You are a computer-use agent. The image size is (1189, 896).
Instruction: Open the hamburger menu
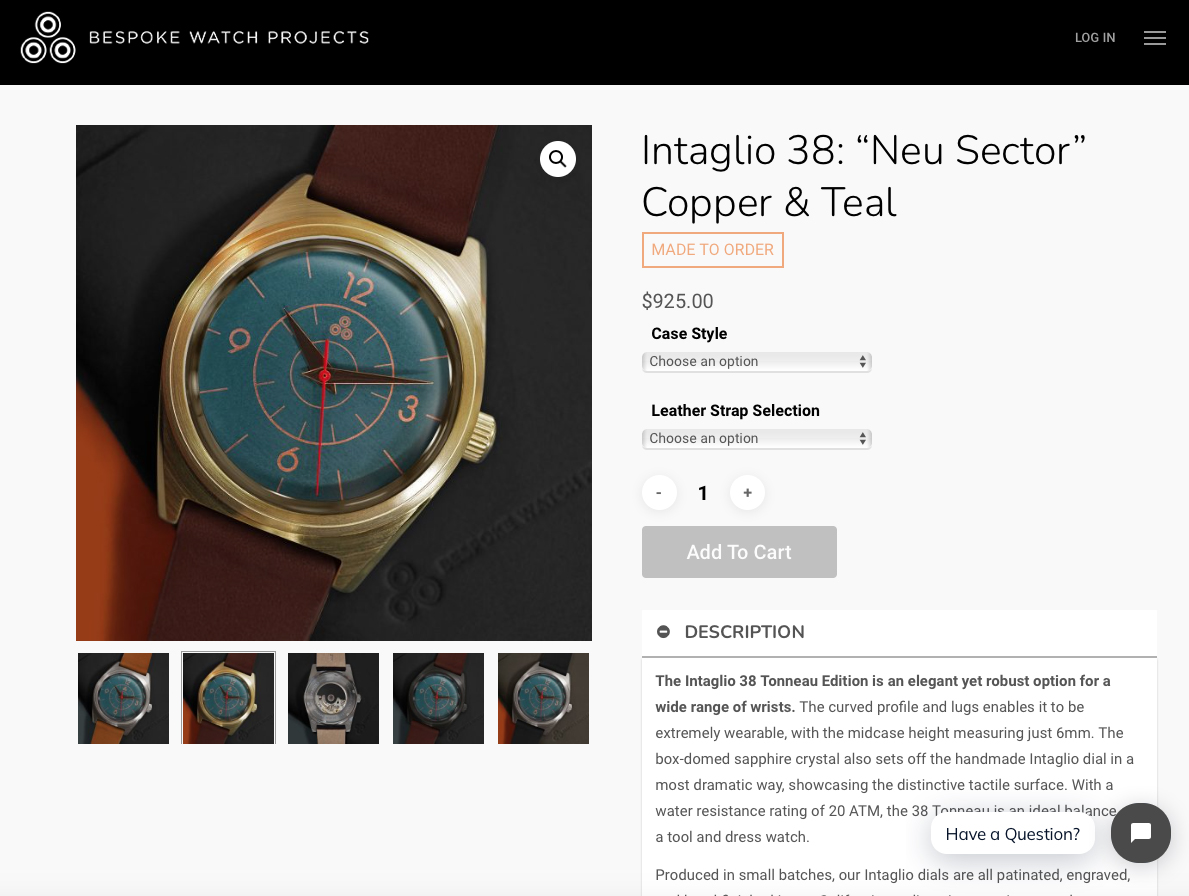coord(1155,38)
